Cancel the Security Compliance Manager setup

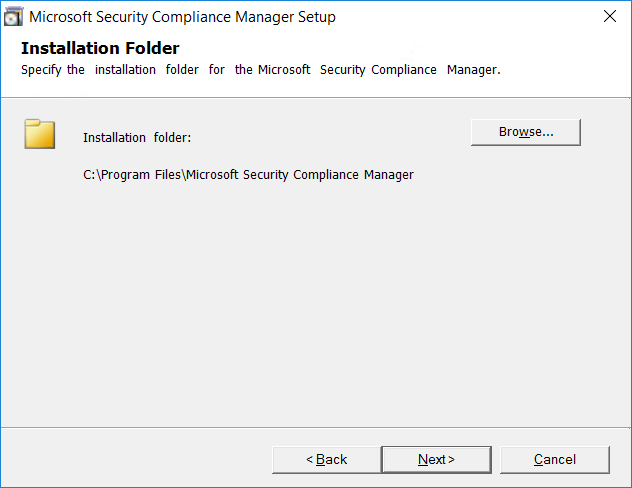point(555,459)
